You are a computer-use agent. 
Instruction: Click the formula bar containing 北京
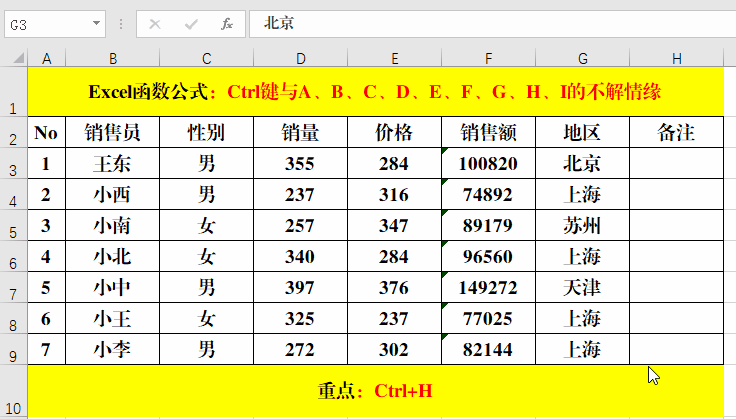pos(492,24)
